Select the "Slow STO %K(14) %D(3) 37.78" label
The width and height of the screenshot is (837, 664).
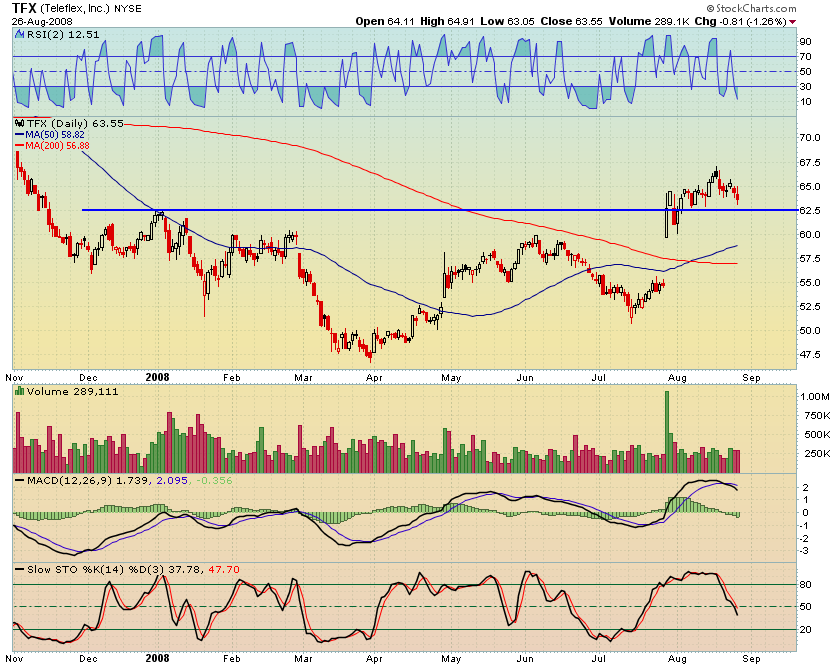114,570
